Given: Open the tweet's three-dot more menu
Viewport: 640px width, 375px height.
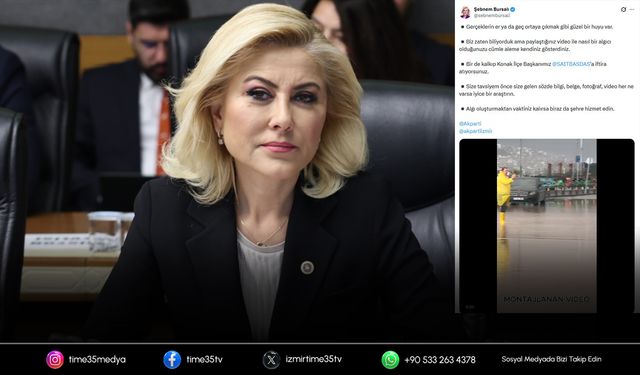Looking at the screenshot, I should click(x=631, y=9).
